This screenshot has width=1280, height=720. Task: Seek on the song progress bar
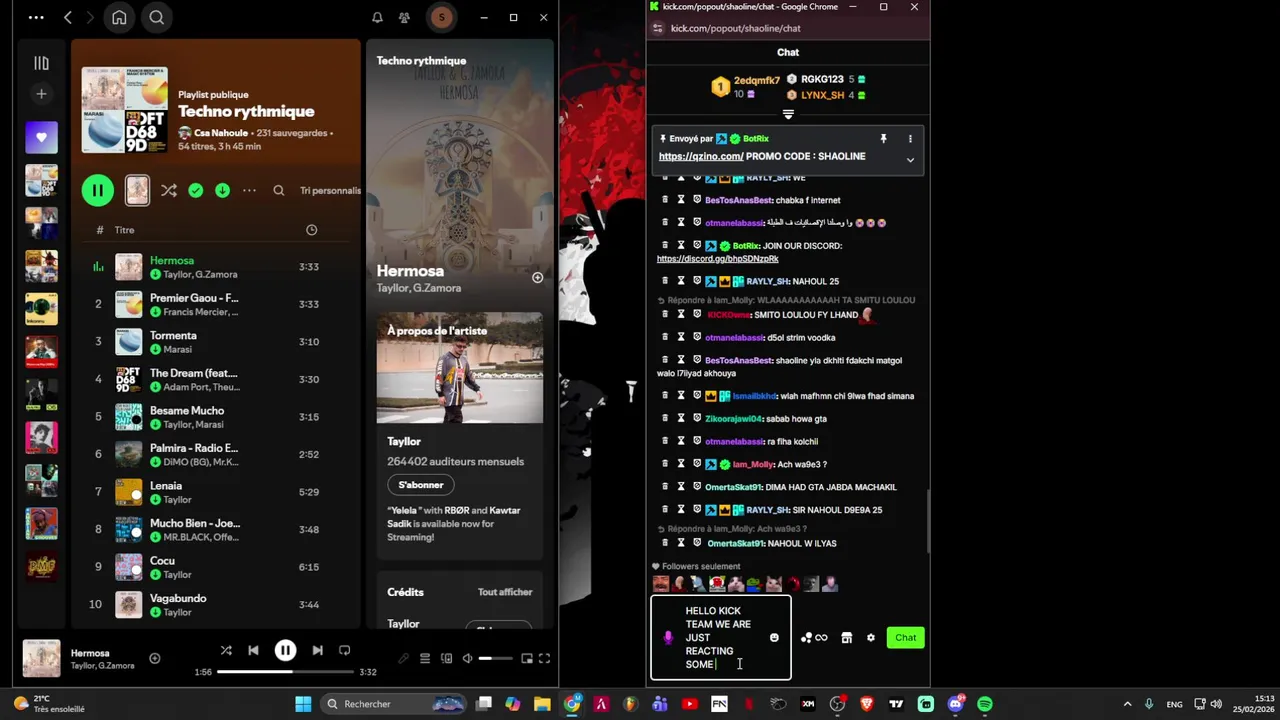(x=285, y=672)
